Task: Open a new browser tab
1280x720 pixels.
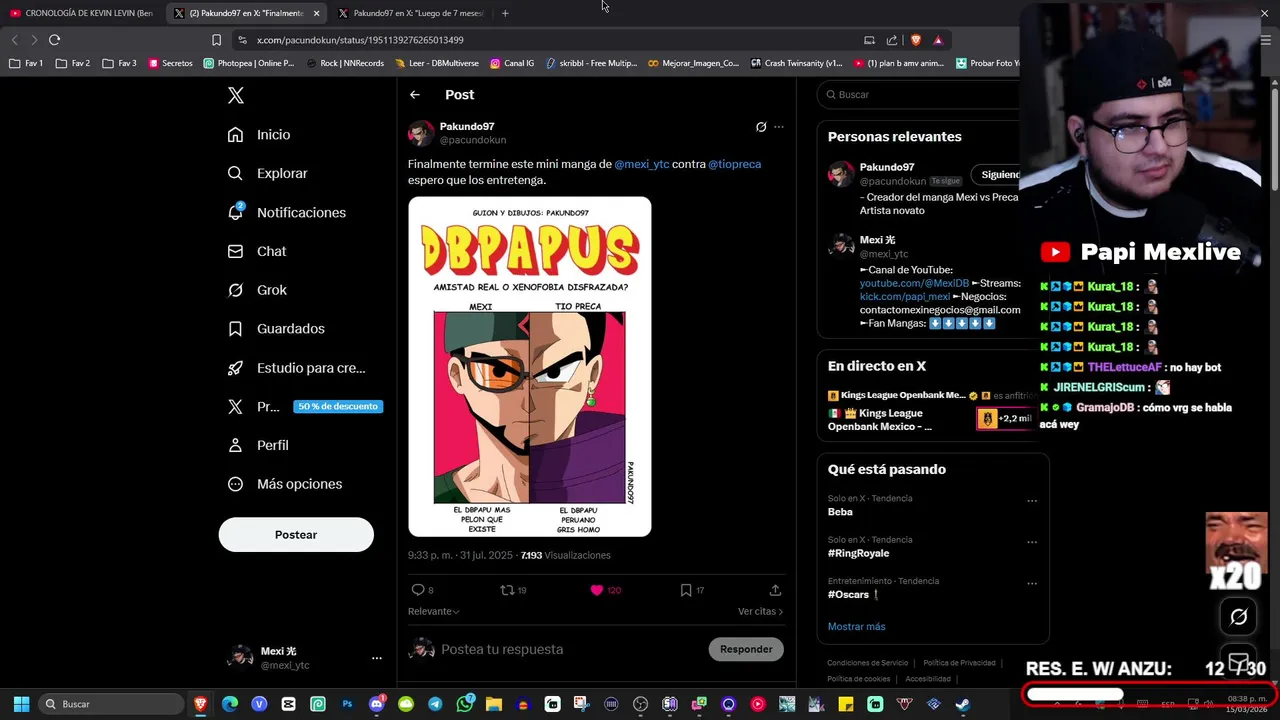Action: pyautogui.click(x=505, y=13)
